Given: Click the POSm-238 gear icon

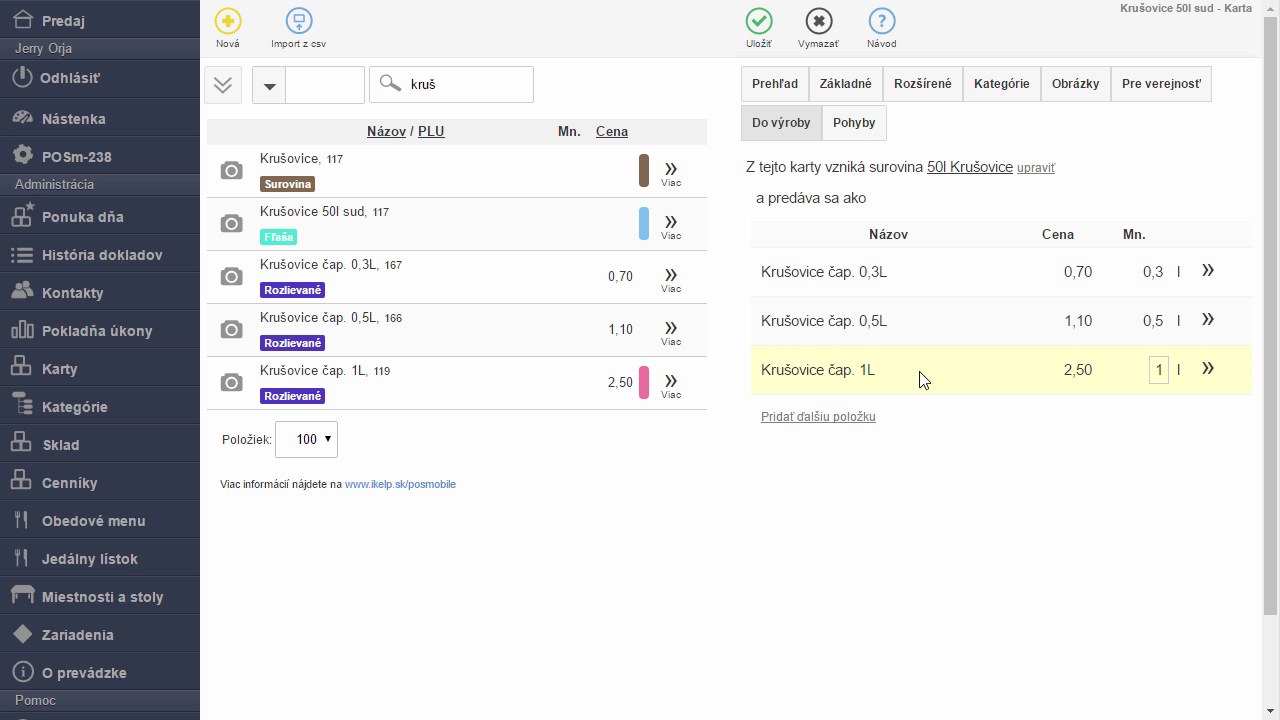Looking at the screenshot, I should tap(22, 156).
